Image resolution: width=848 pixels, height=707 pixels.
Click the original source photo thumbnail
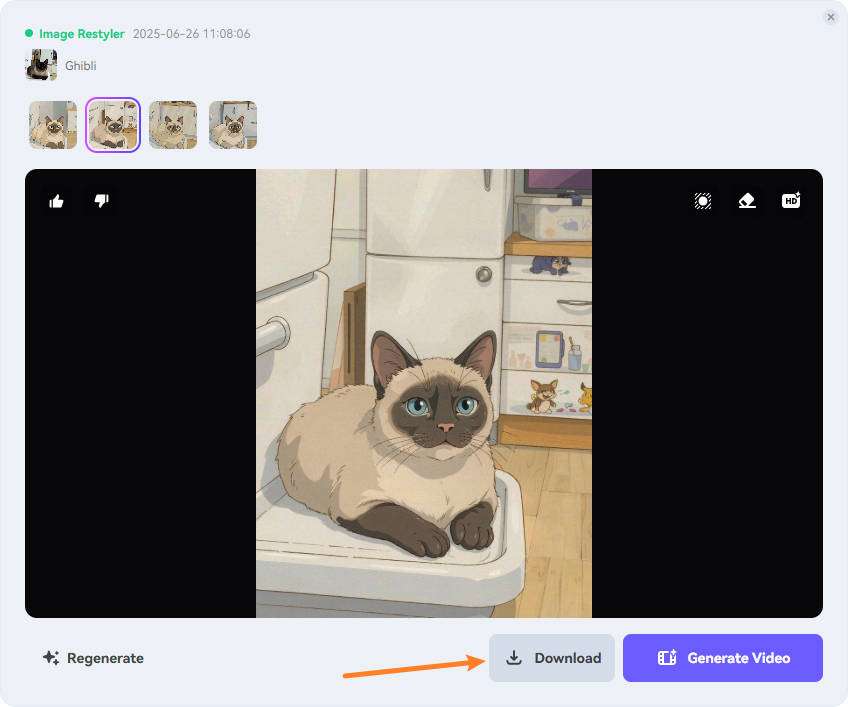[x=41, y=65]
